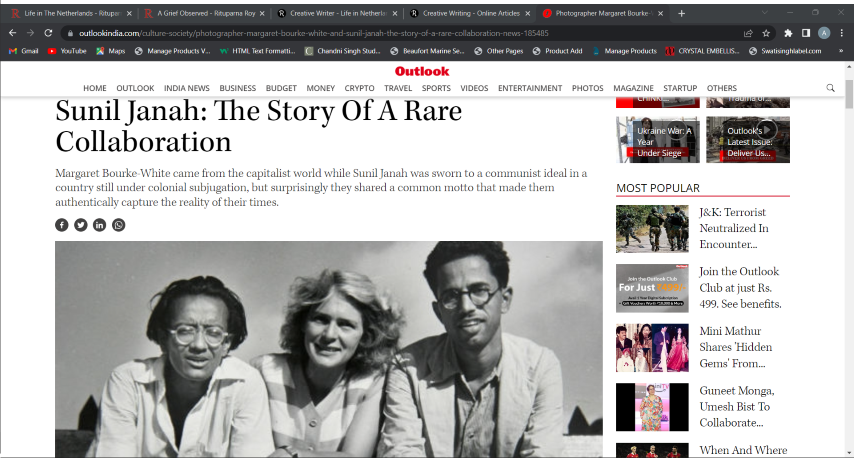854x458 pixels.
Task: Open the INDIA NEWS section
Action: pyautogui.click(x=186, y=88)
